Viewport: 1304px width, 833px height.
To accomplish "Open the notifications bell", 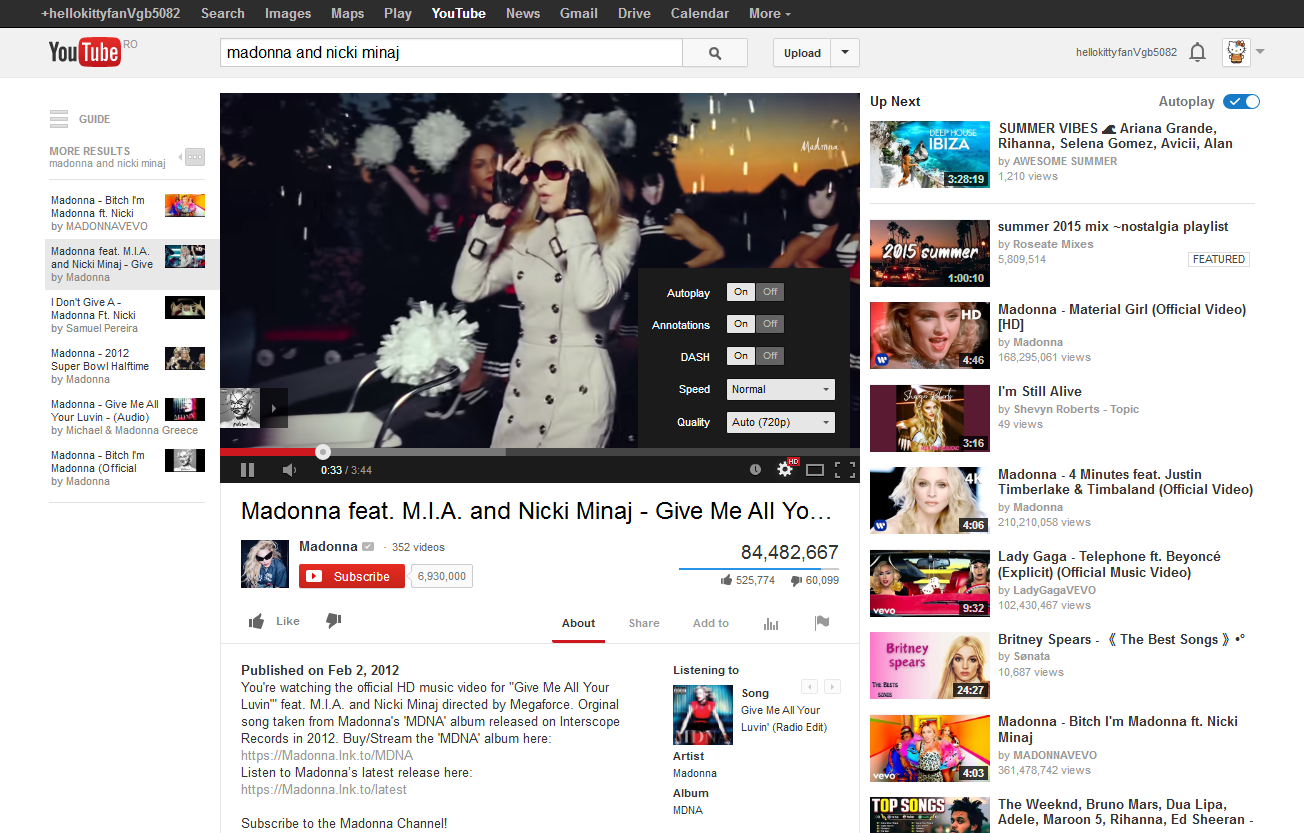I will pos(1197,53).
